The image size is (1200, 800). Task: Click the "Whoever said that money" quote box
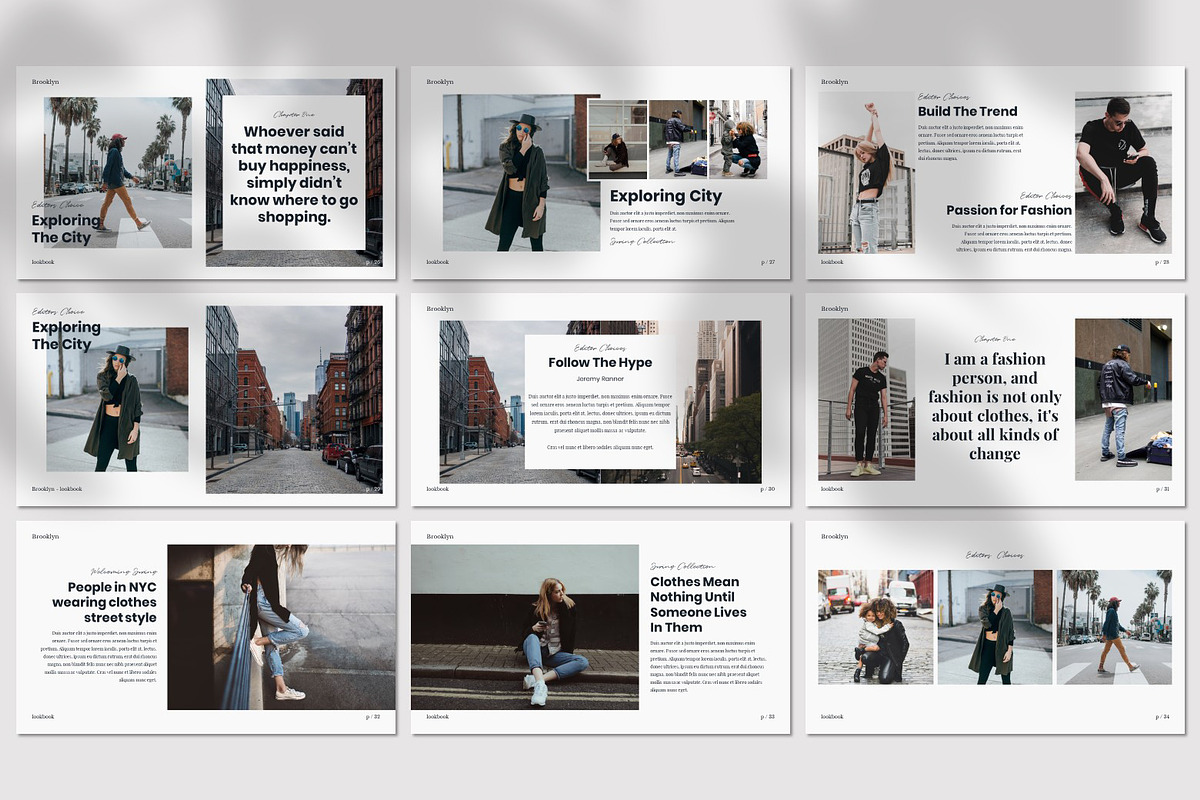[x=293, y=173]
